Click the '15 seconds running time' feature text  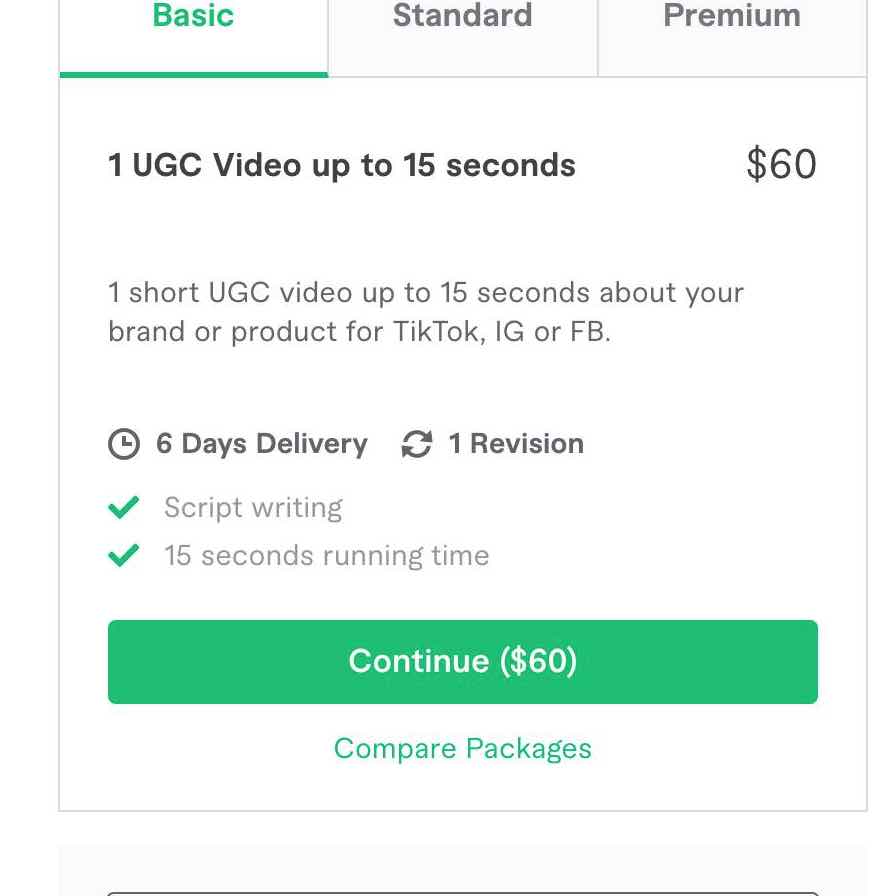coord(327,556)
